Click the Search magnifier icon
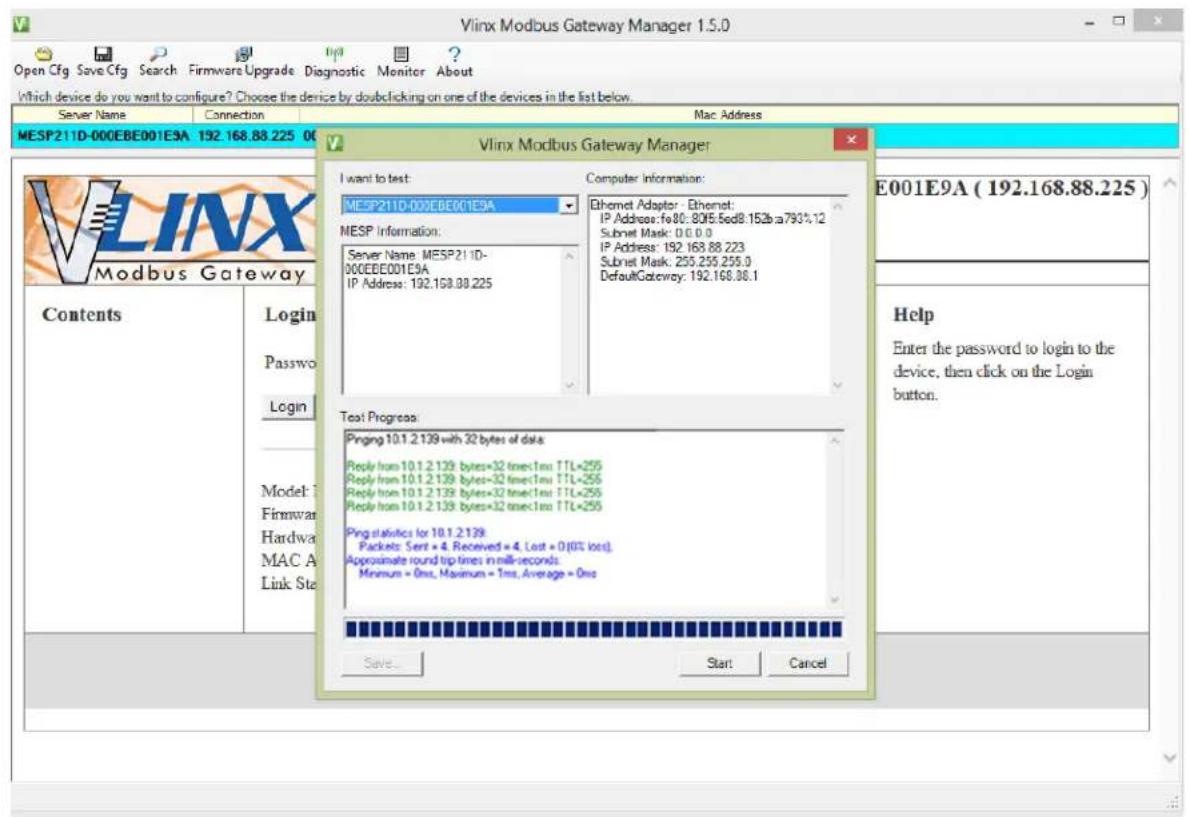This screenshot has width=1190, height=817. click(x=158, y=54)
